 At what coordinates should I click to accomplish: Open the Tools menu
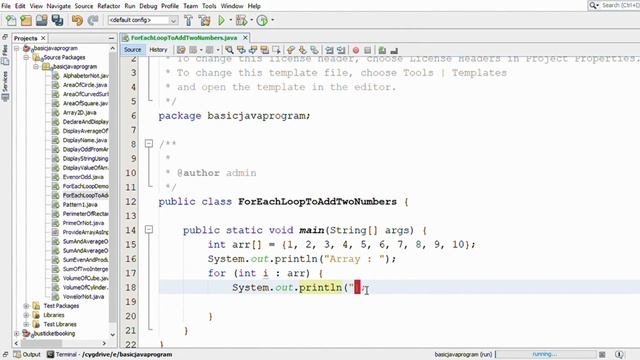[x=209, y=6]
